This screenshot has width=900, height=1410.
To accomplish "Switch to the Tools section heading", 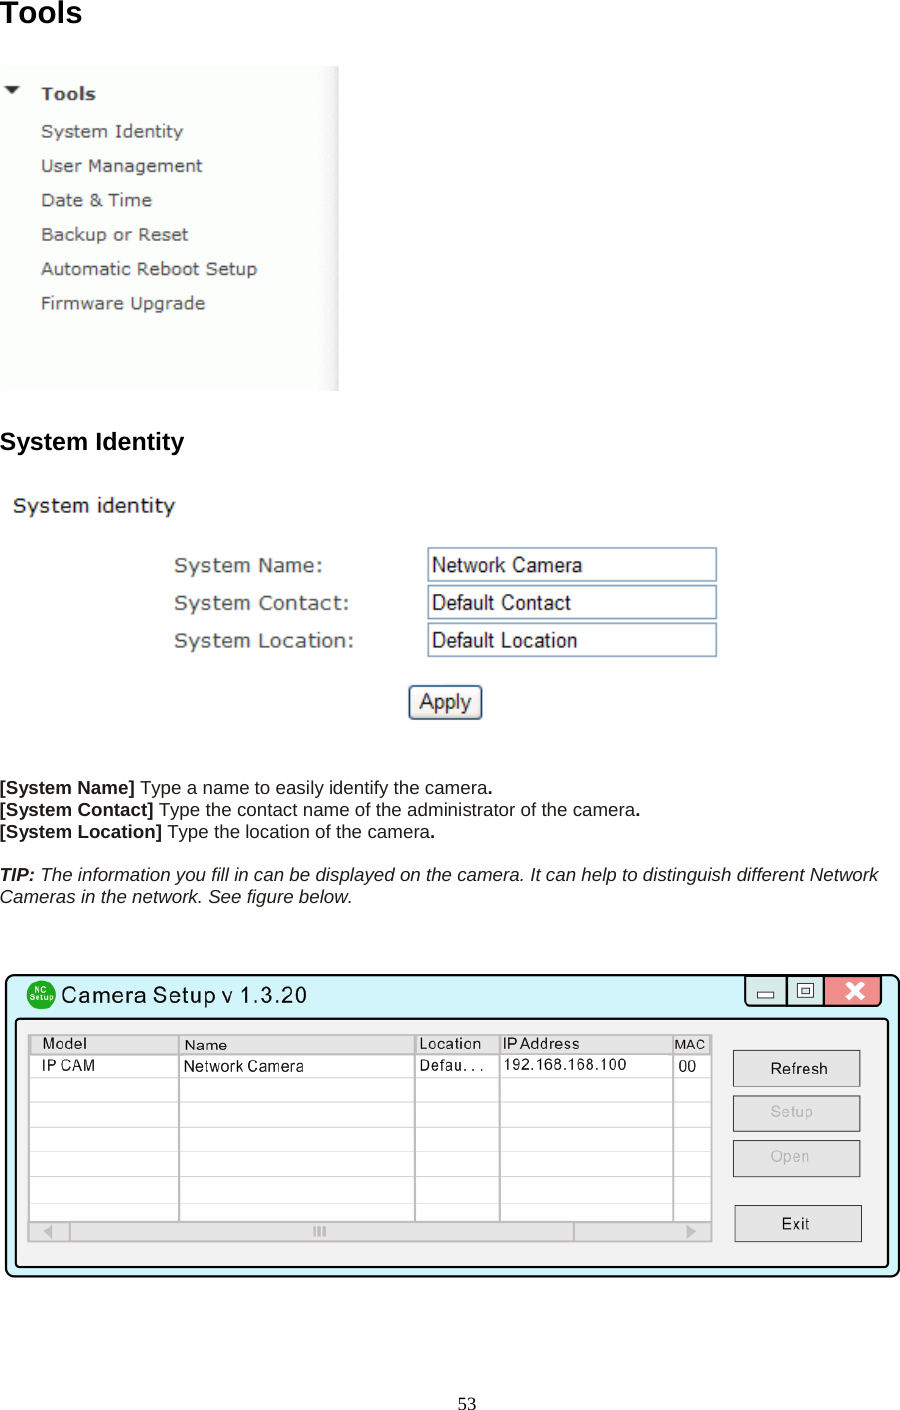I will tap(40, 14).
